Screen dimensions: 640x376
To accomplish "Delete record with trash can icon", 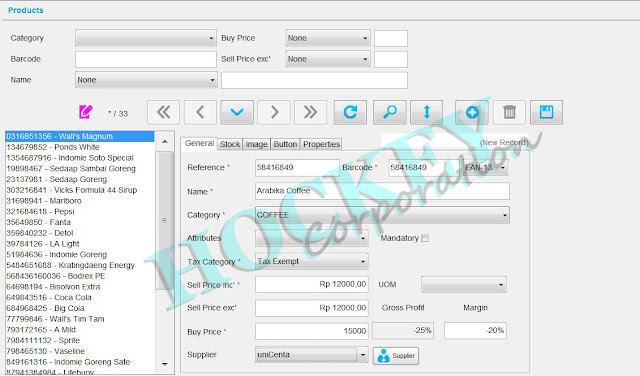I will (x=509, y=112).
